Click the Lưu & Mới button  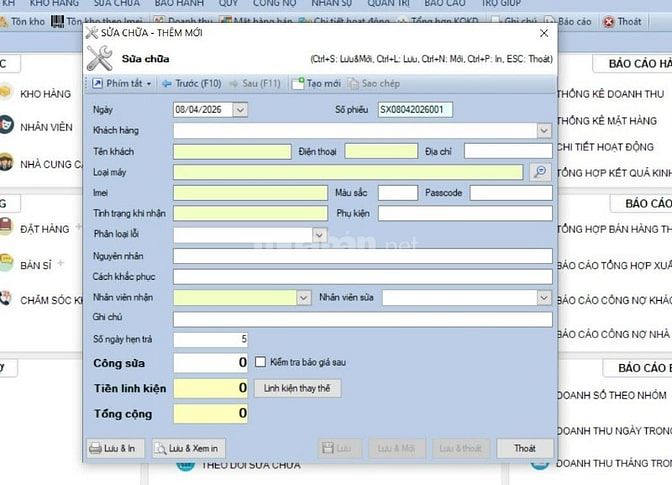(x=397, y=449)
